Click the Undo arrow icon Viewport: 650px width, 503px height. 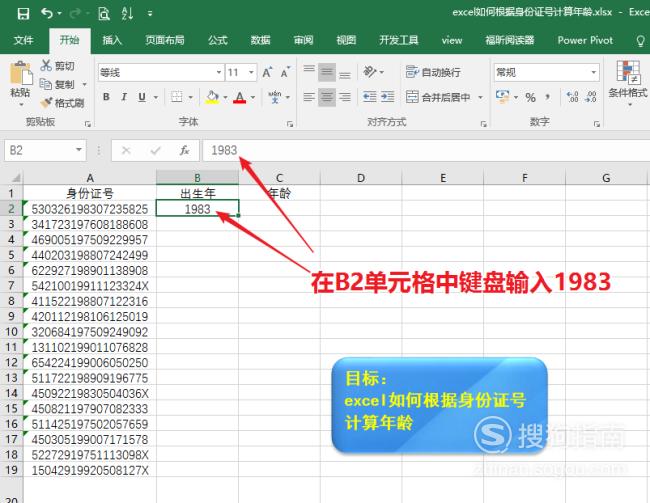(47, 14)
